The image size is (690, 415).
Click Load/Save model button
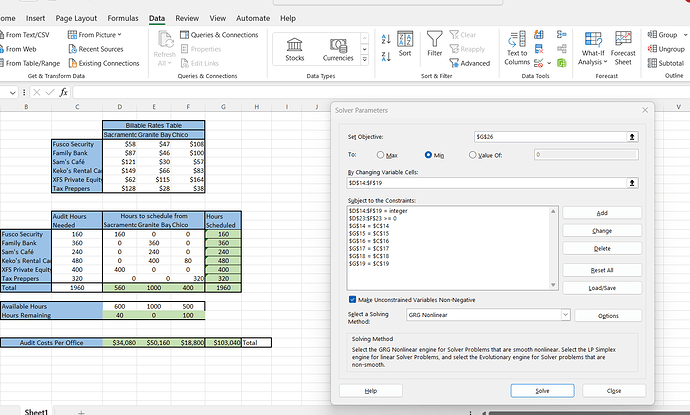(602, 288)
